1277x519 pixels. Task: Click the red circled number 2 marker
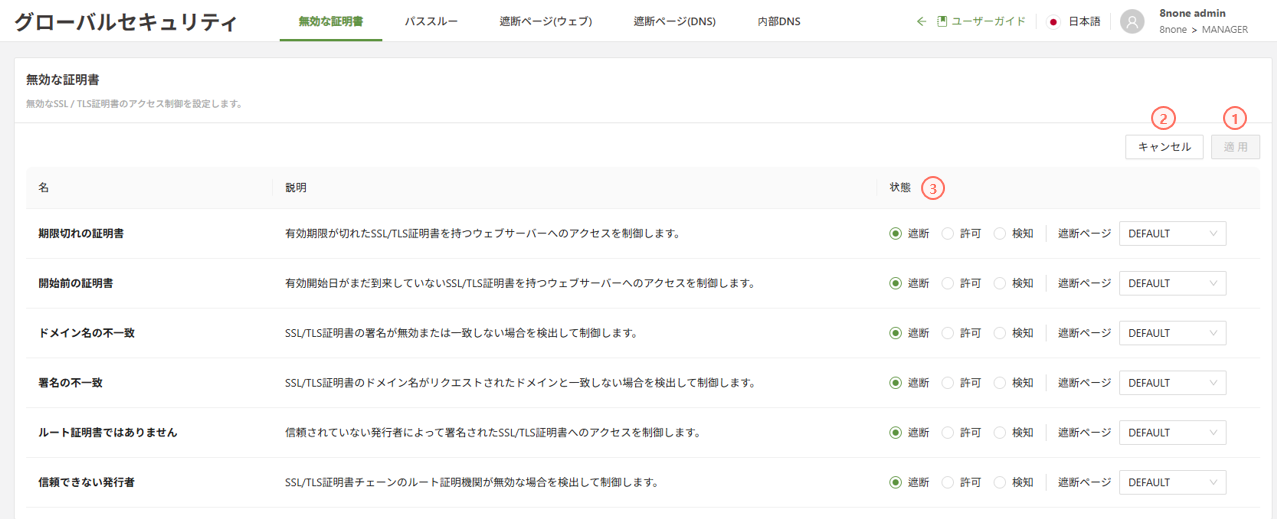(x=1163, y=118)
